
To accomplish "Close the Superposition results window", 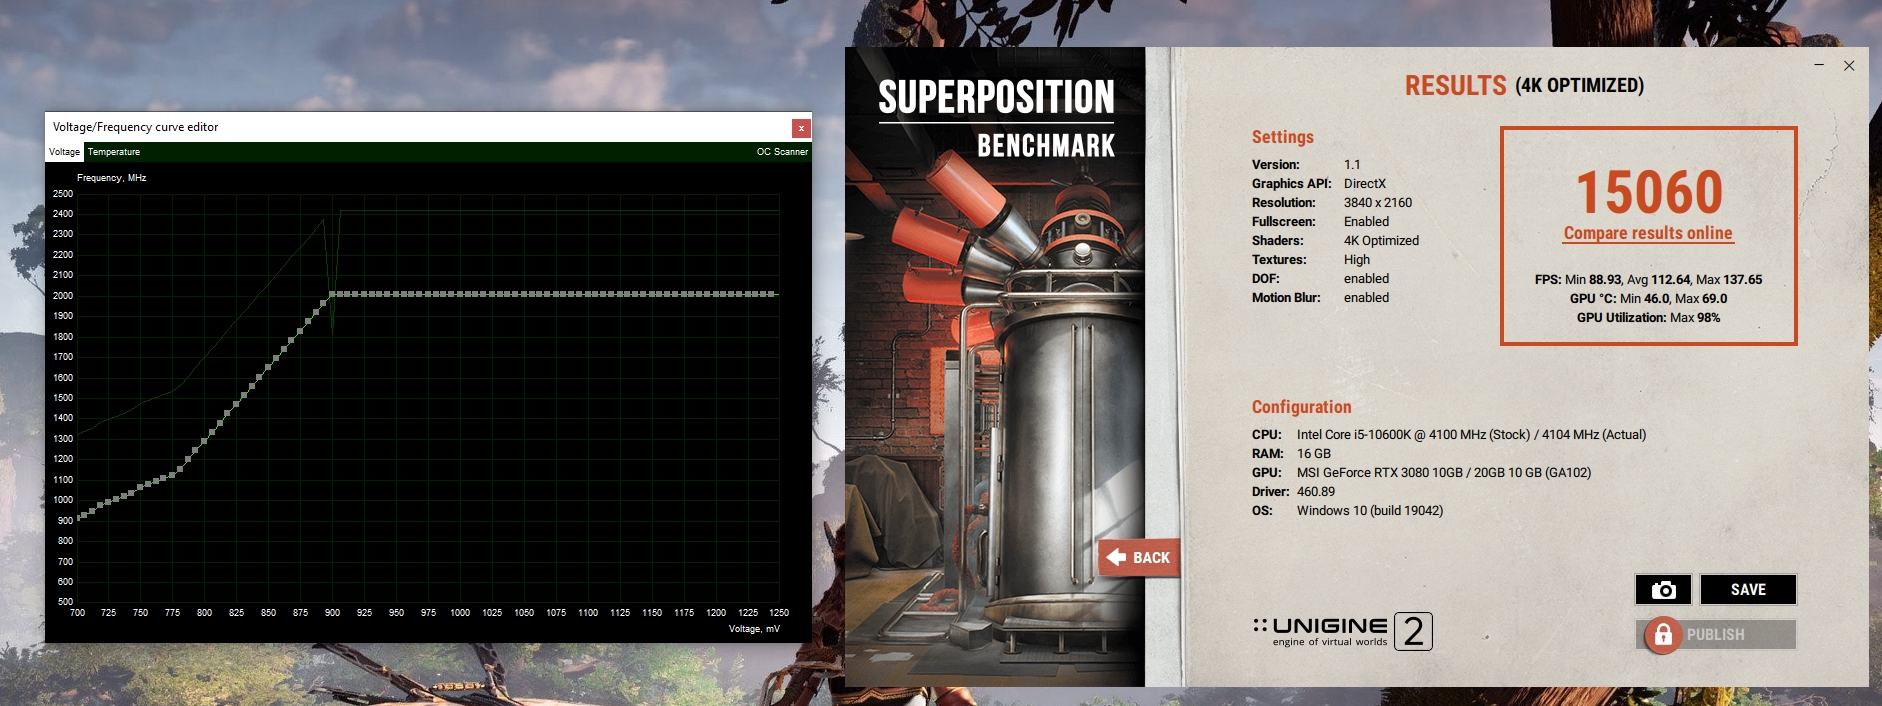I will (x=1849, y=66).
